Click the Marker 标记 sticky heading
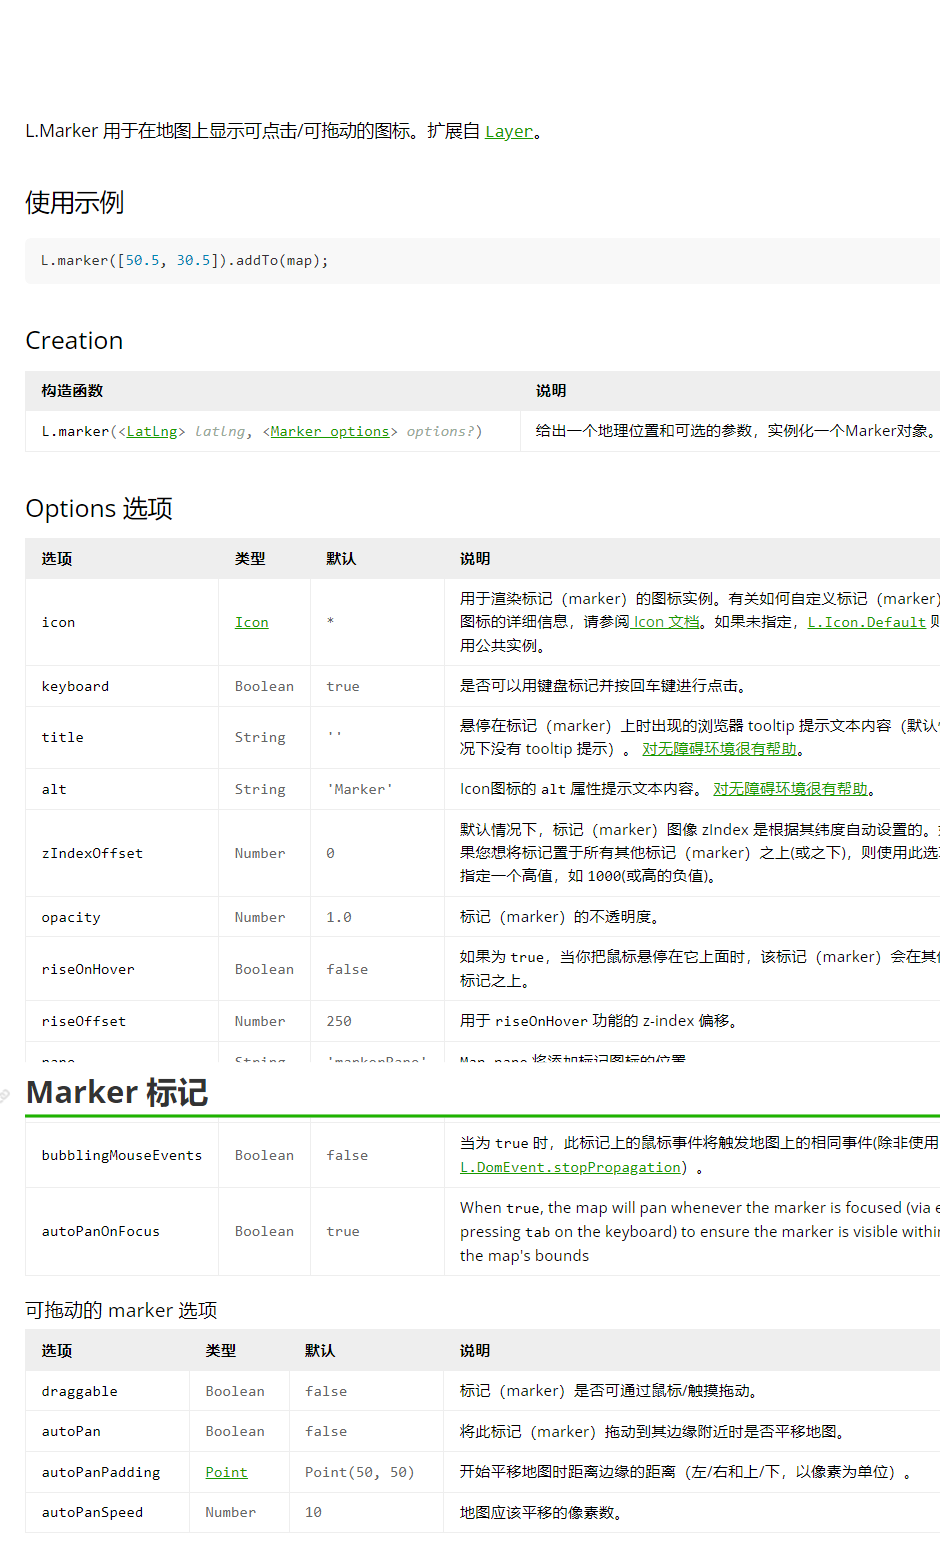Screen dimensions: 940x1548 (117, 1092)
